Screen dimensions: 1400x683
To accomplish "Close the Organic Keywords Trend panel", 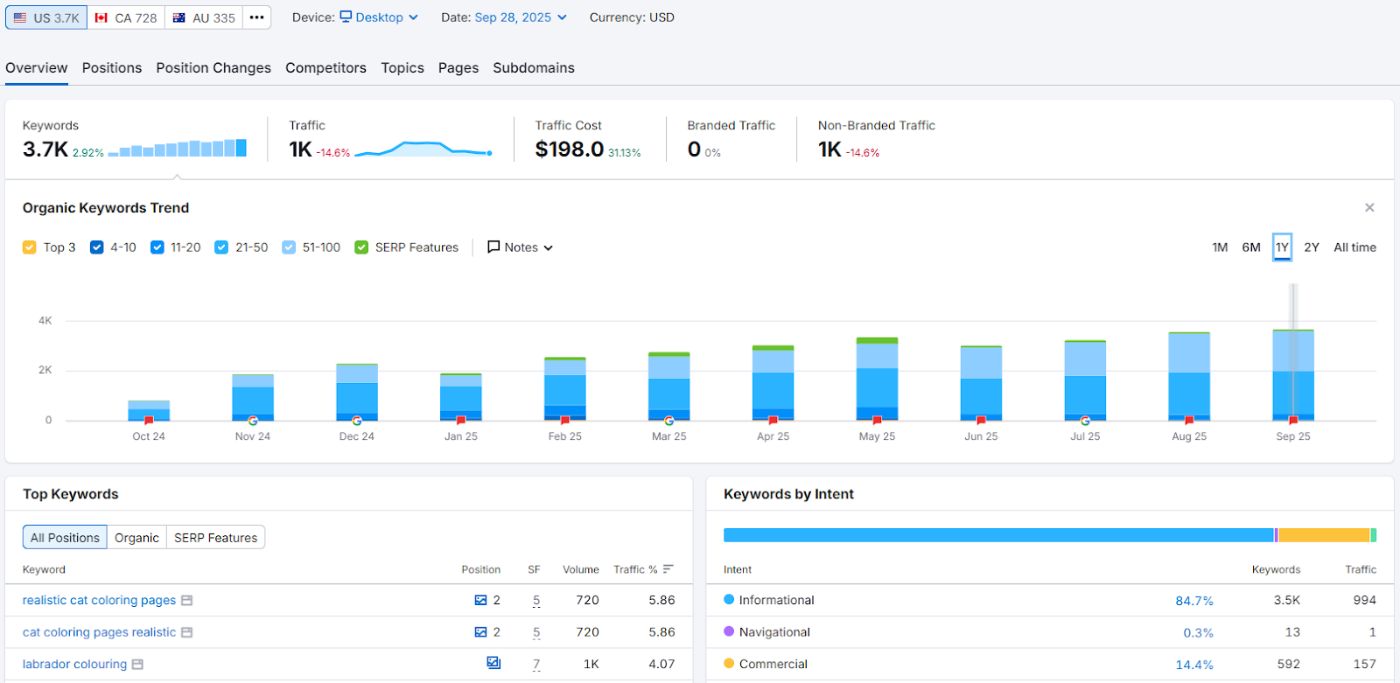I will (x=1369, y=208).
